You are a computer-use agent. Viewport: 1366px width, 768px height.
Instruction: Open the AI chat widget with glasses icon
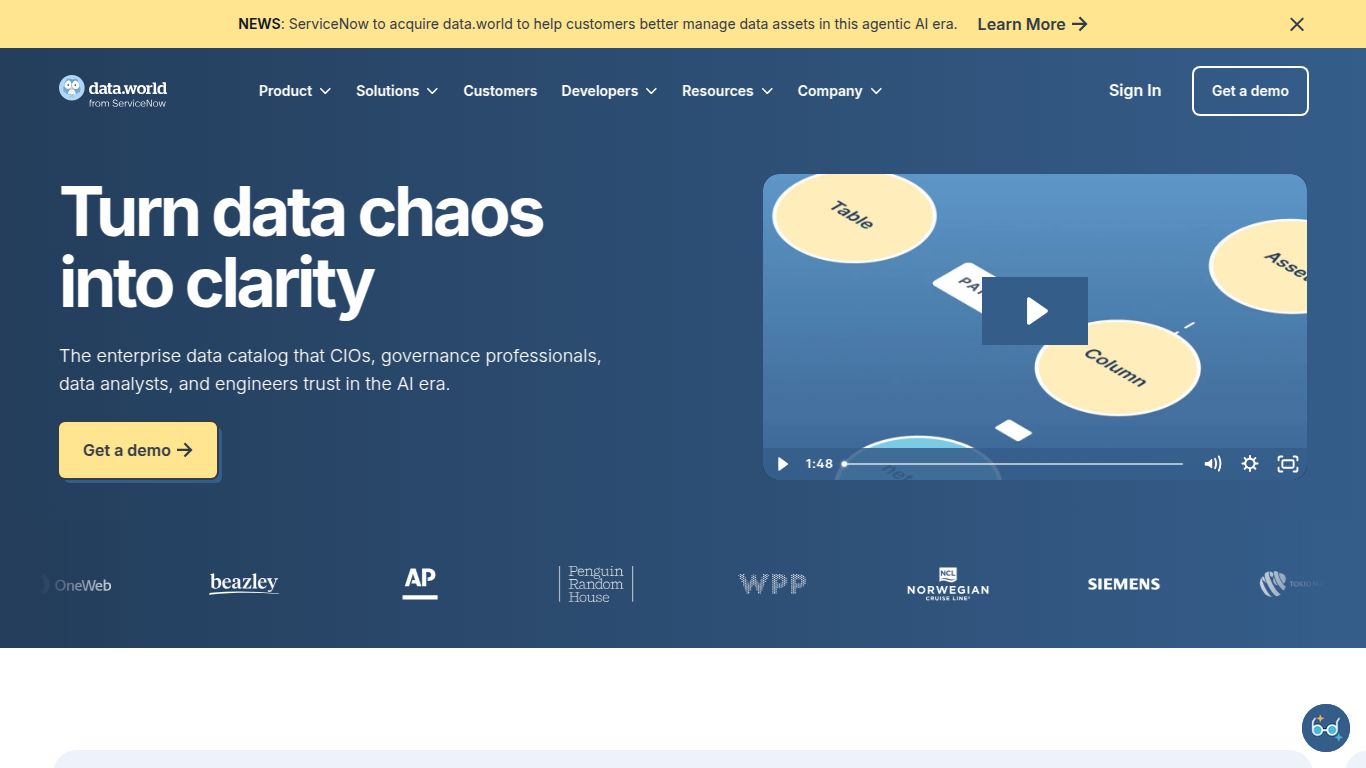click(x=1326, y=728)
